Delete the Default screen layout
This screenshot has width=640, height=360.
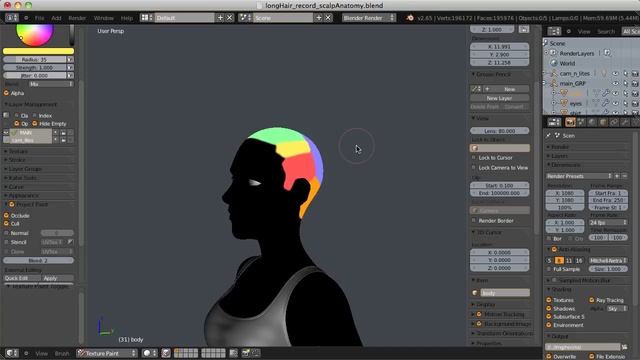pos(230,18)
